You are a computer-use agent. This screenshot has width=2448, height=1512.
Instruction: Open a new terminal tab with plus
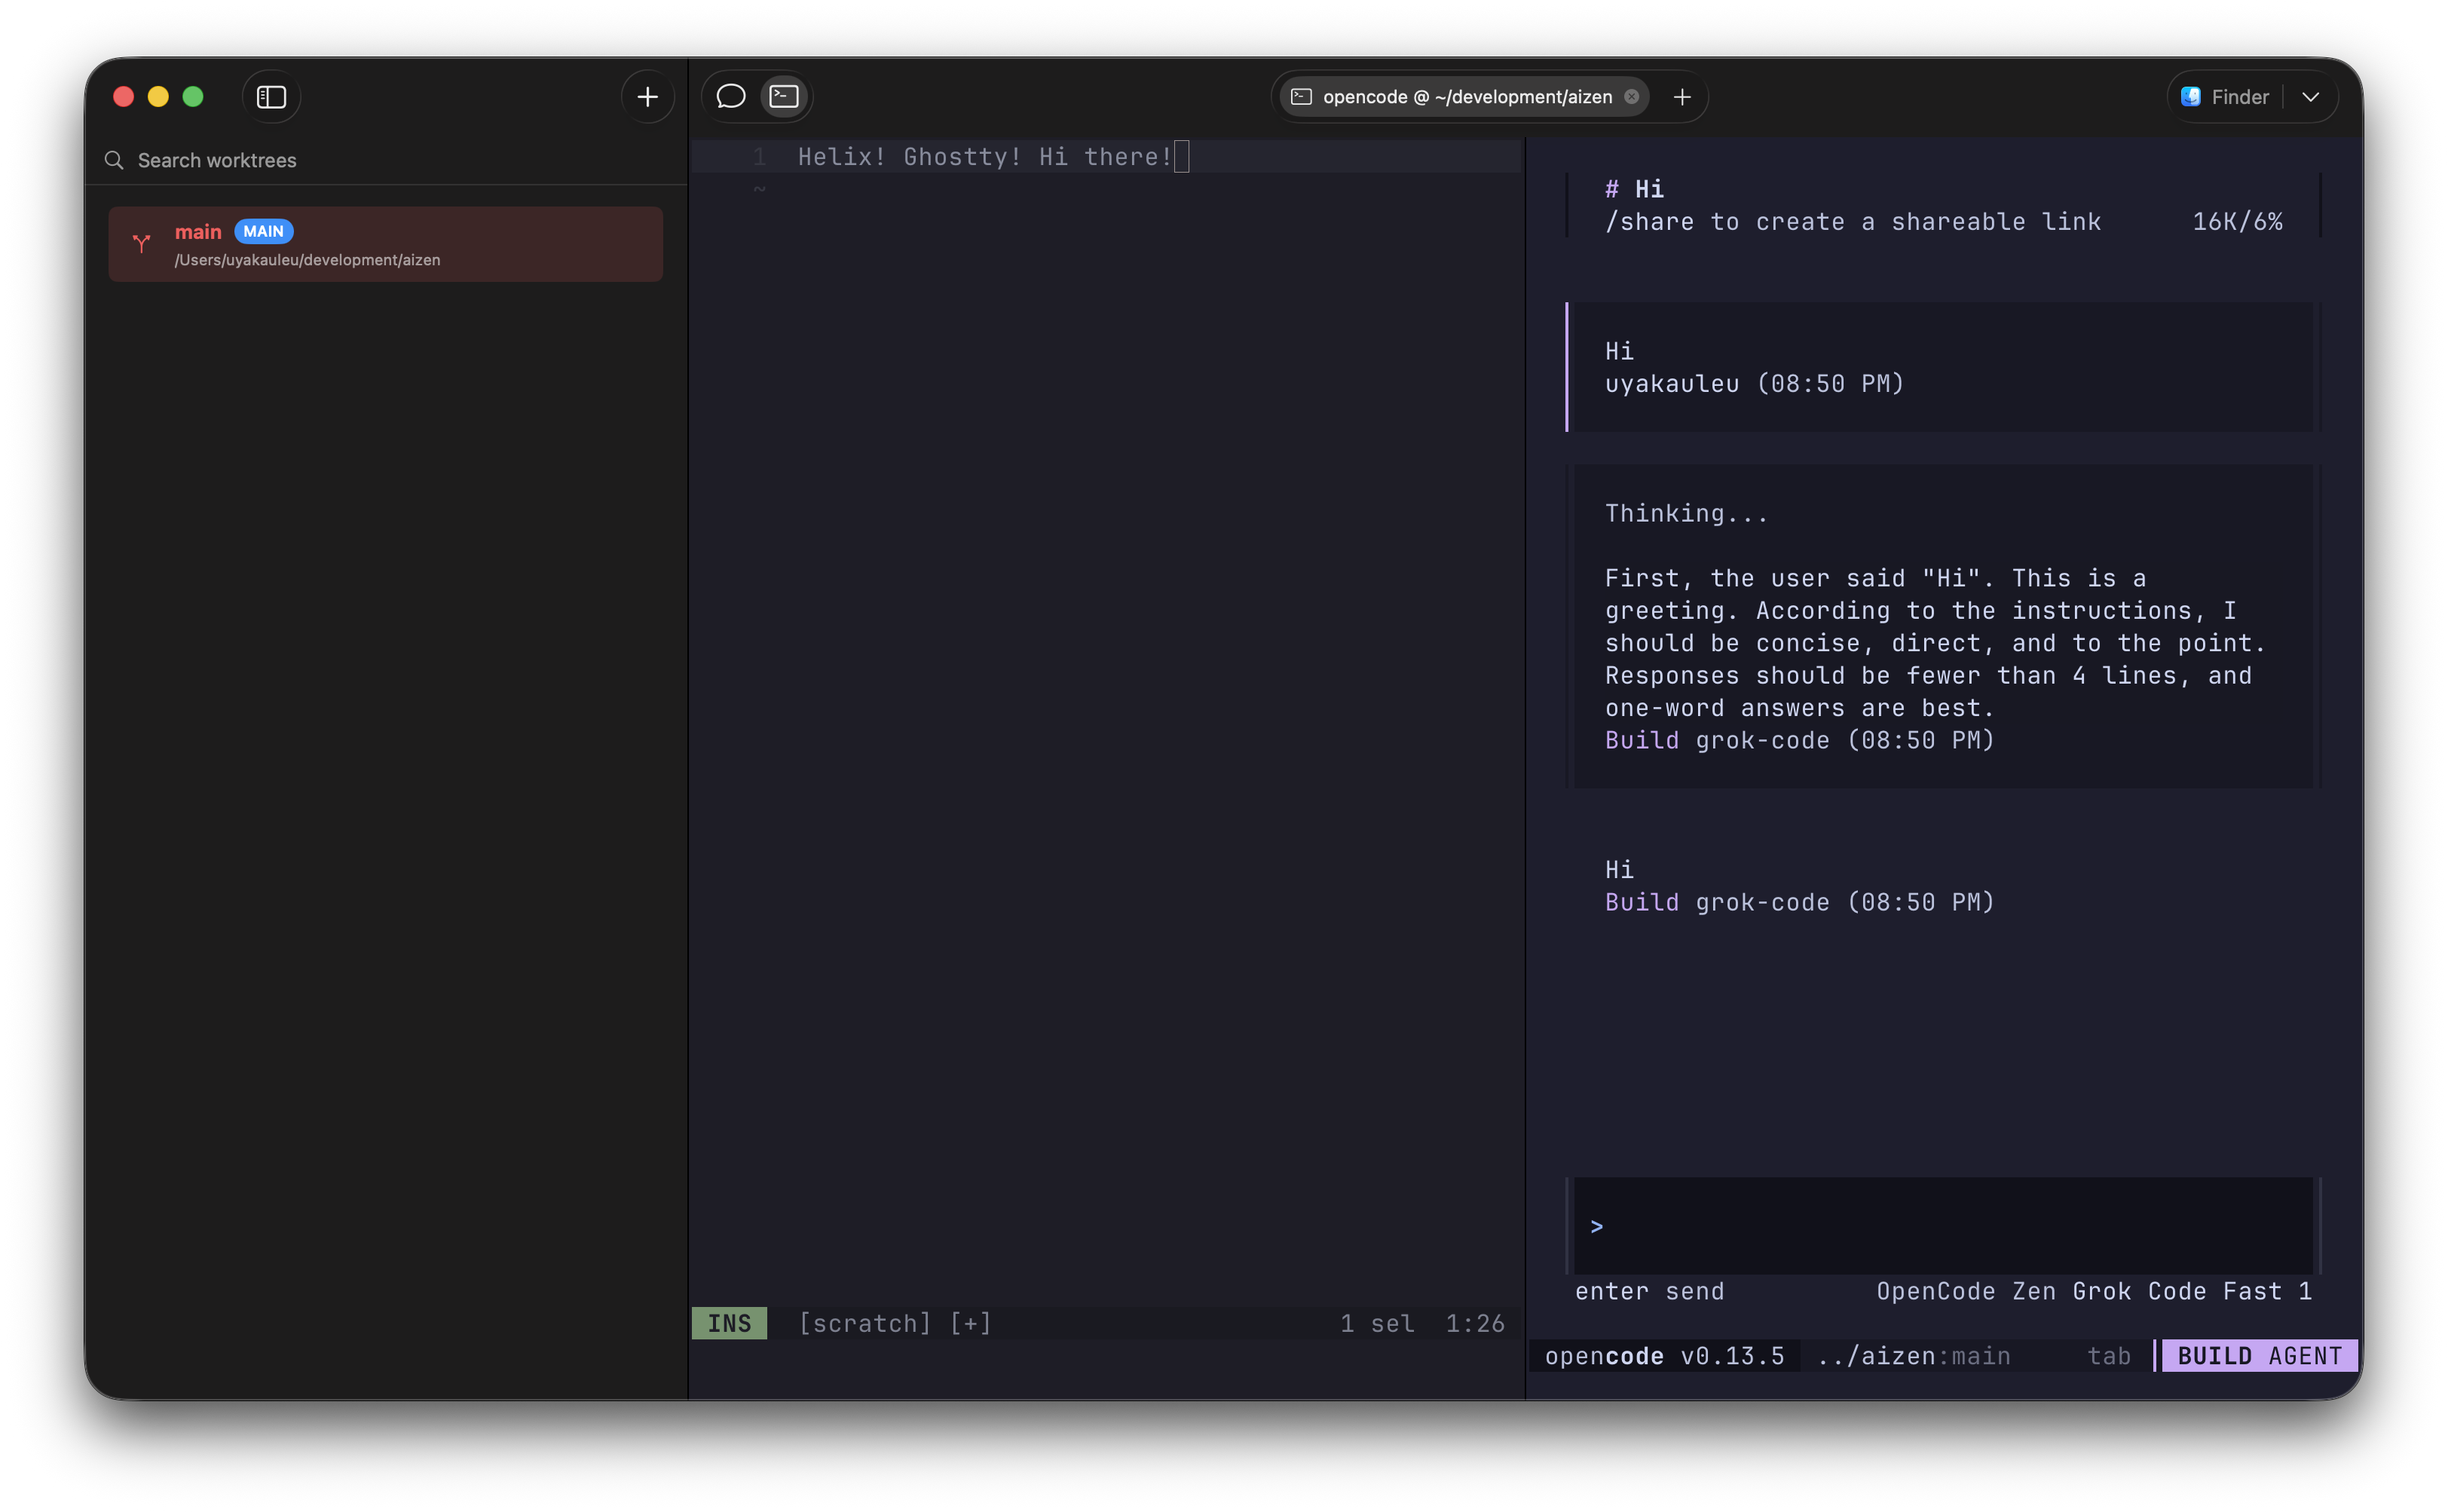(1682, 97)
